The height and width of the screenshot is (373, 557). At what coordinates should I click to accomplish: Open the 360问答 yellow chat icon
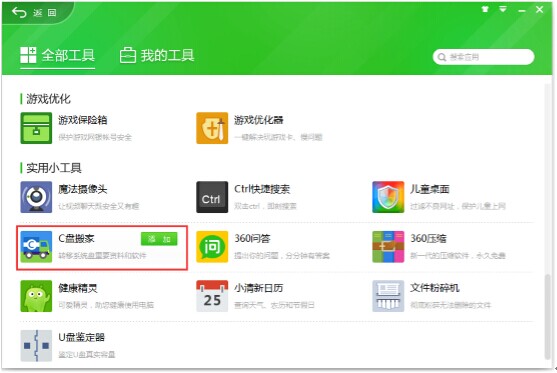point(212,247)
